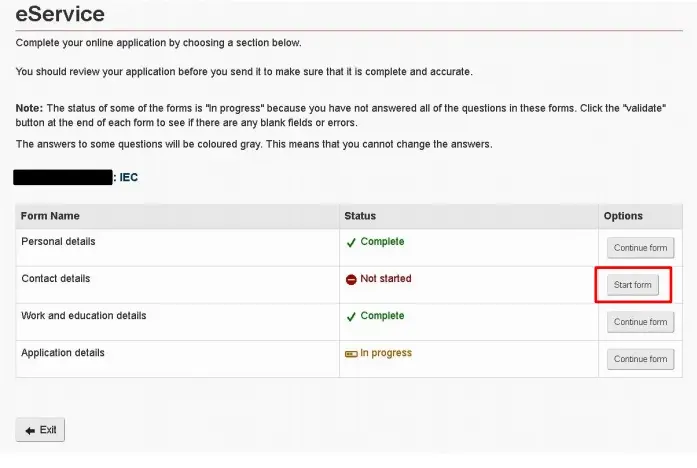This screenshot has height=468, width=697.
Task: Continue the Personal details form
Action: (641, 248)
